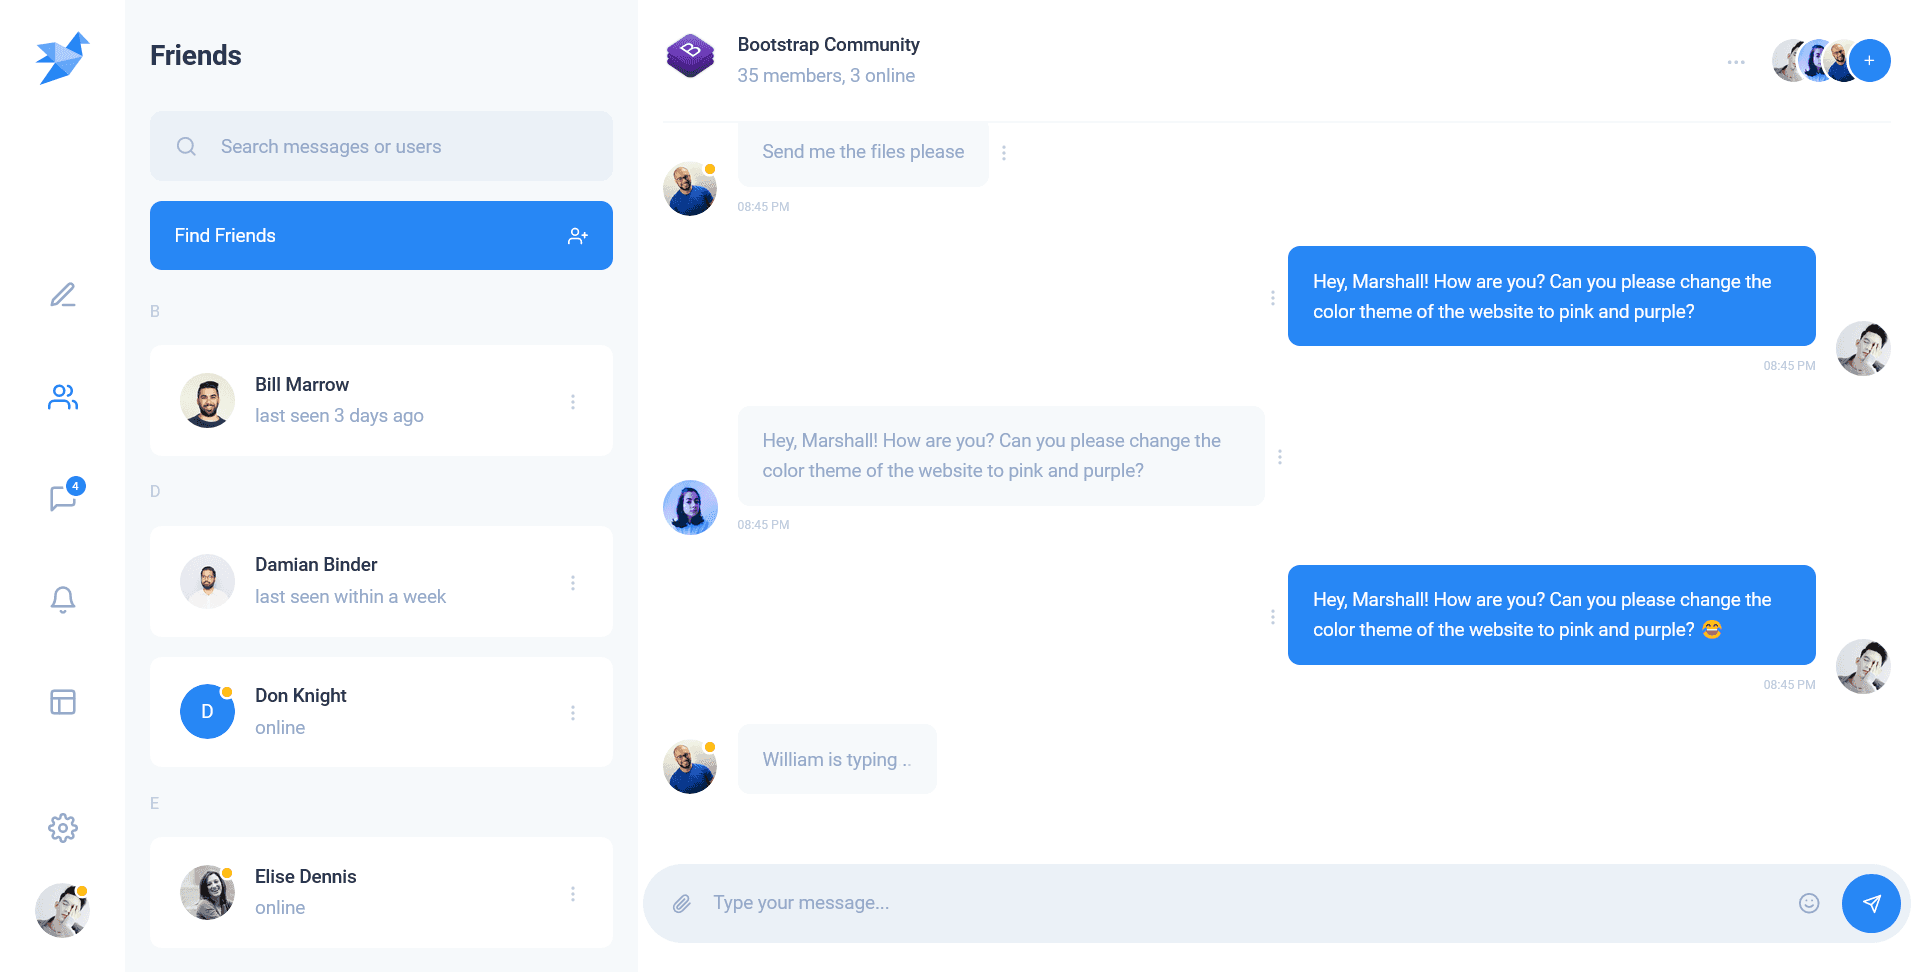Expand options menu for Elise Dennis
This screenshot has width=1920, height=972.
[x=573, y=893]
